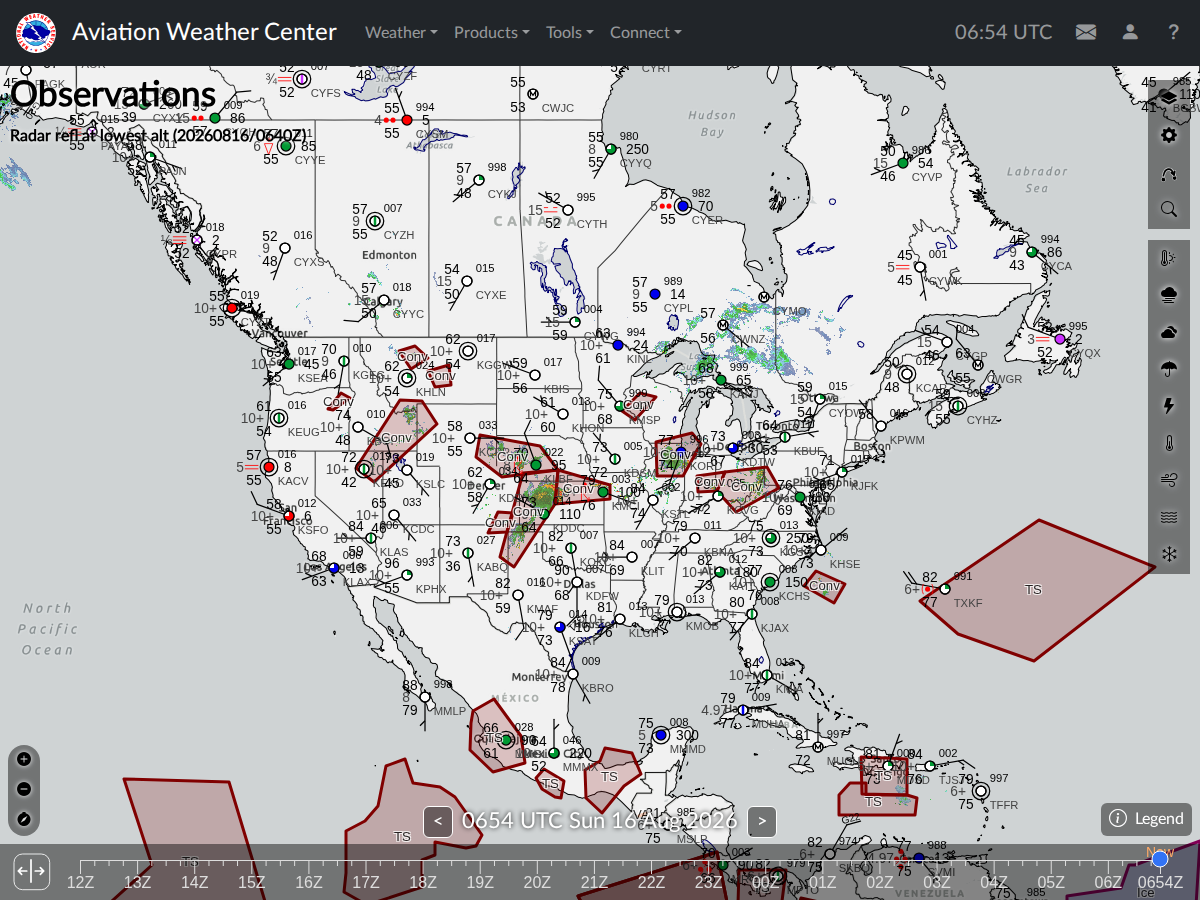This screenshot has height=900, width=1200.
Task: Click the NWS logo in the header
Action: click(x=35, y=33)
